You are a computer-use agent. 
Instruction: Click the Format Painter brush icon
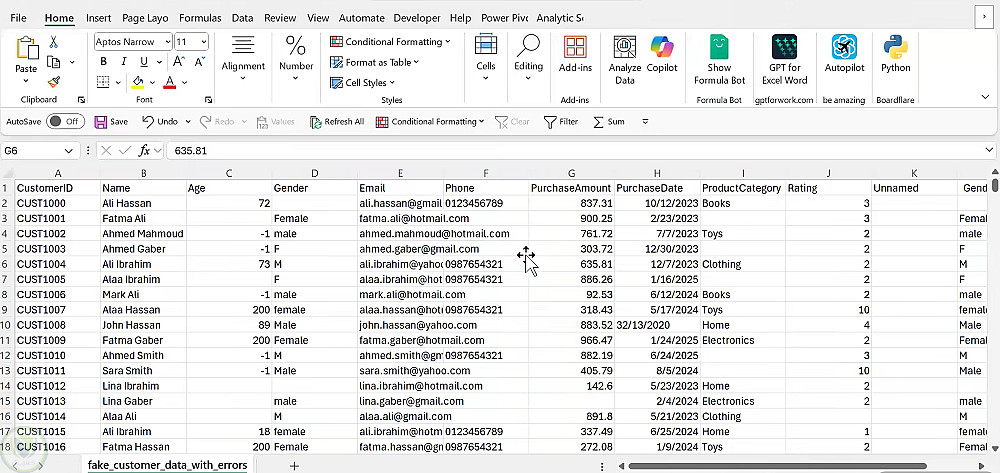54,82
